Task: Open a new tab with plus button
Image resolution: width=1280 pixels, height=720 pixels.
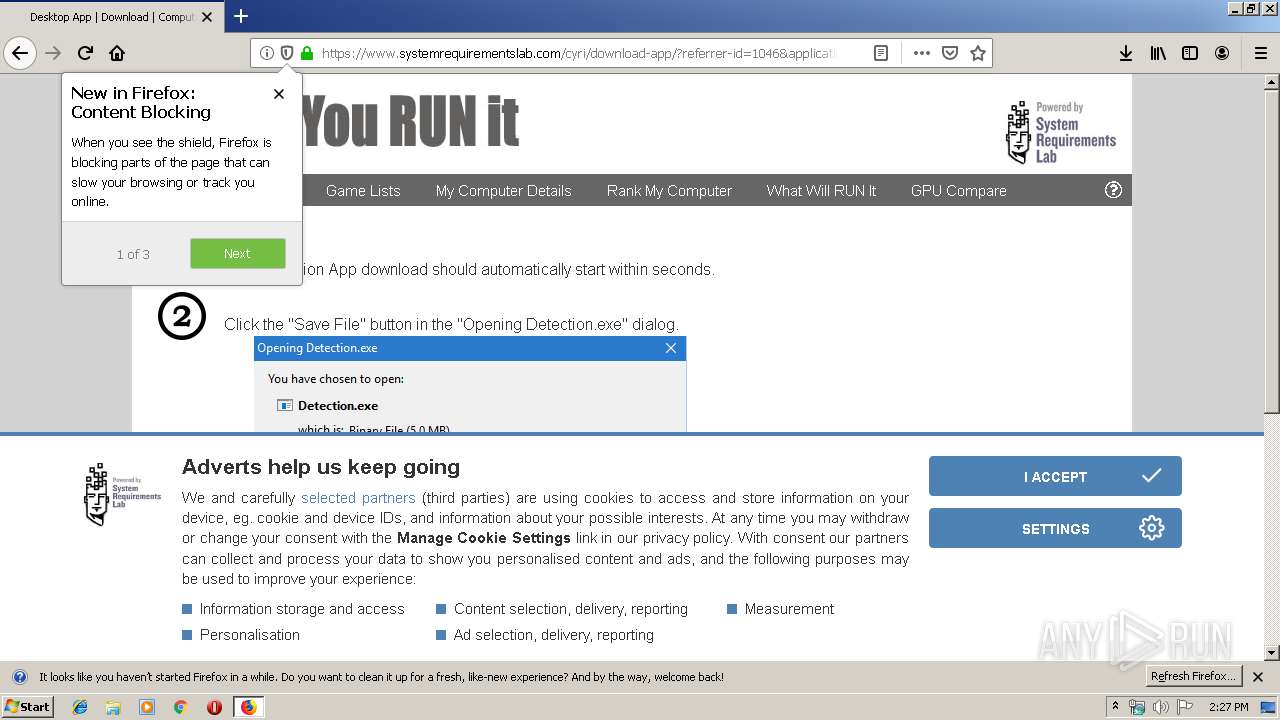Action: tap(241, 16)
